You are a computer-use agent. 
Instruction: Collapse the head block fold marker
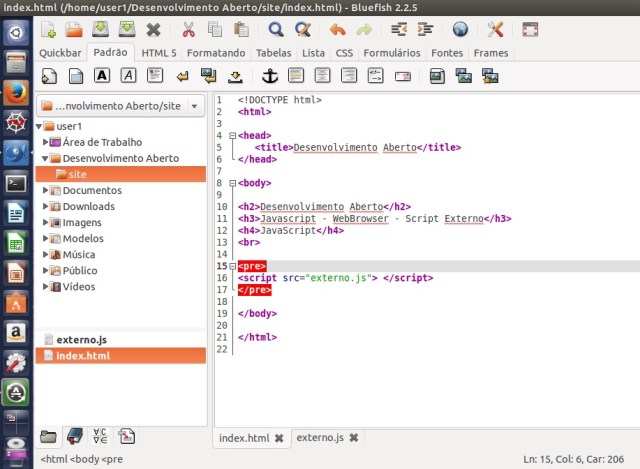232,135
